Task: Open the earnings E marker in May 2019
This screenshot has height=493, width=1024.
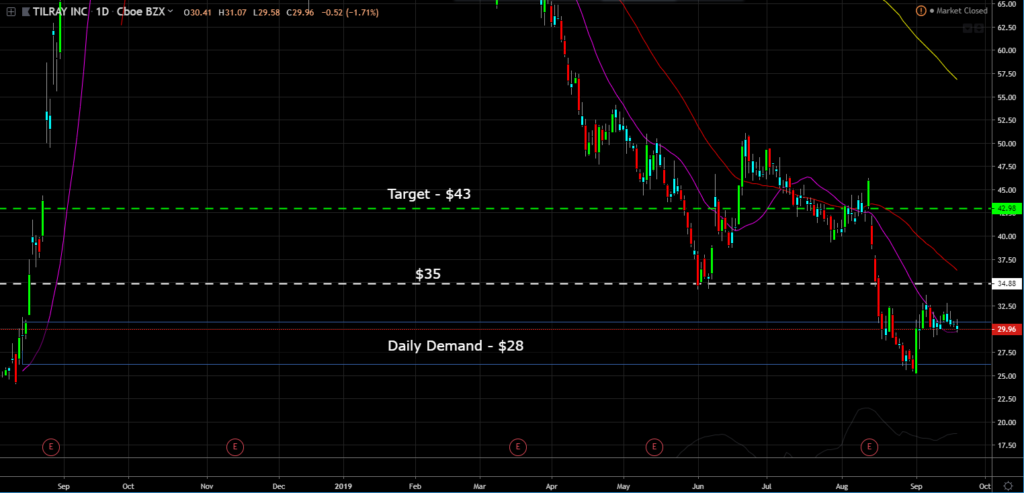Action: point(654,447)
